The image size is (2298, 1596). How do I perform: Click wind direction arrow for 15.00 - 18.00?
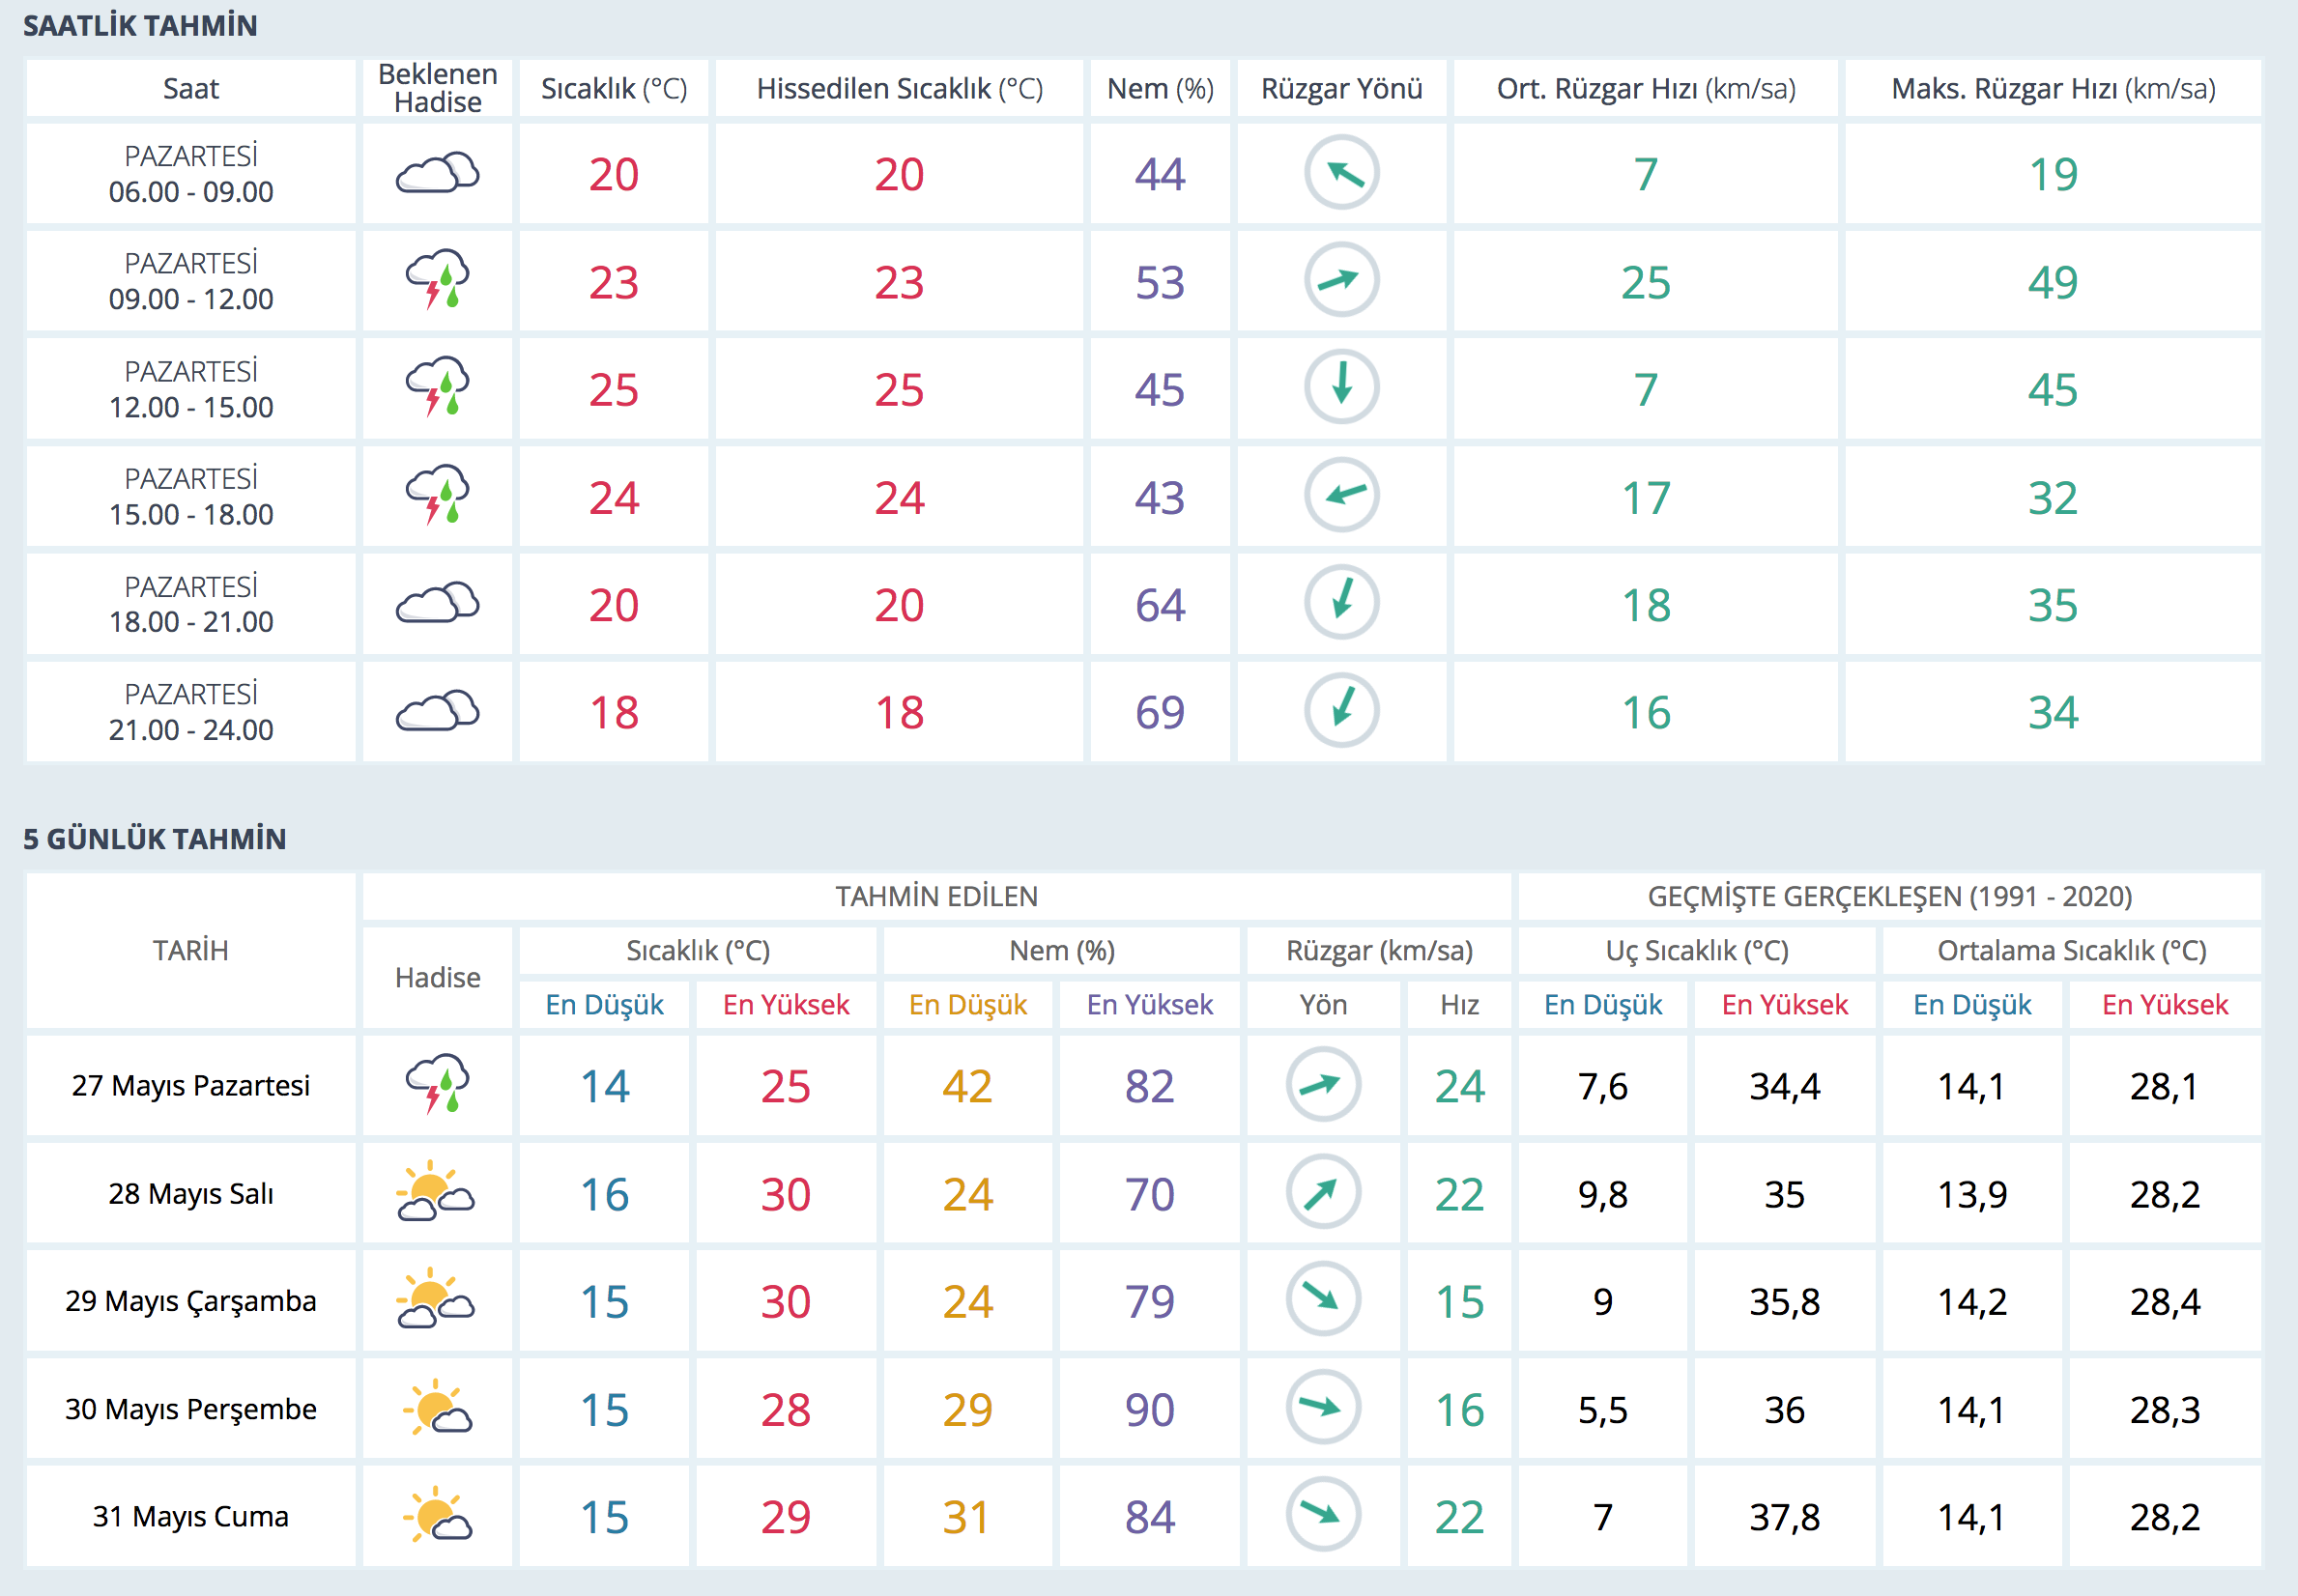coord(1341,495)
